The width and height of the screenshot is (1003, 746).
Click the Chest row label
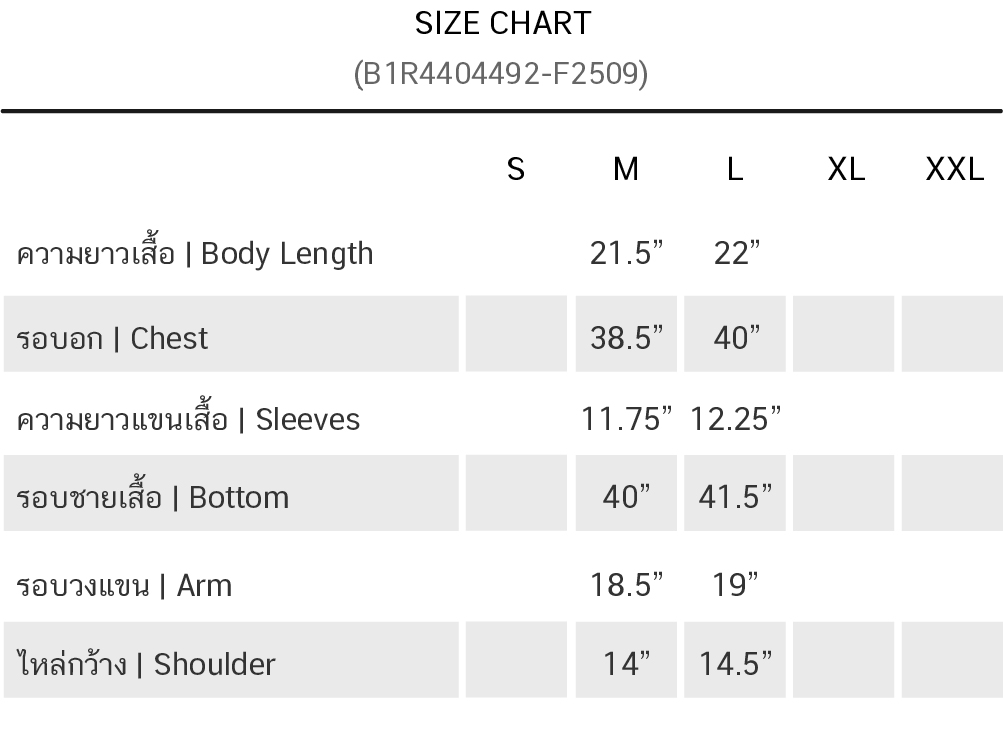tap(112, 338)
